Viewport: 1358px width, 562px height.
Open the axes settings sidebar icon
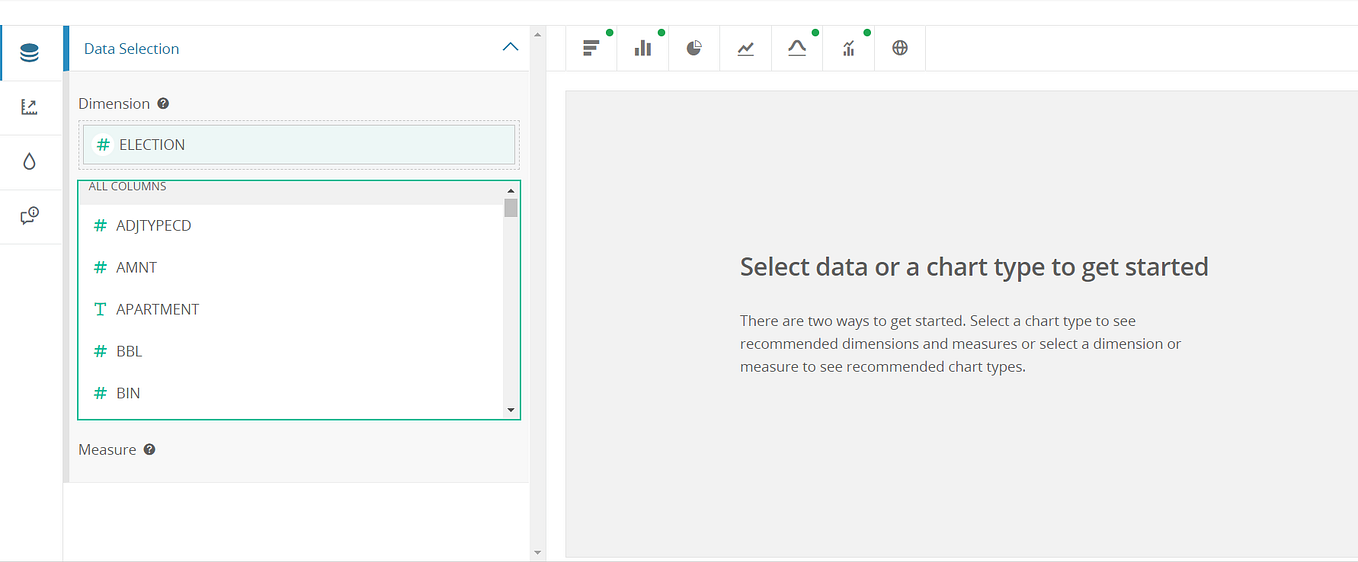tap(30, 108)
